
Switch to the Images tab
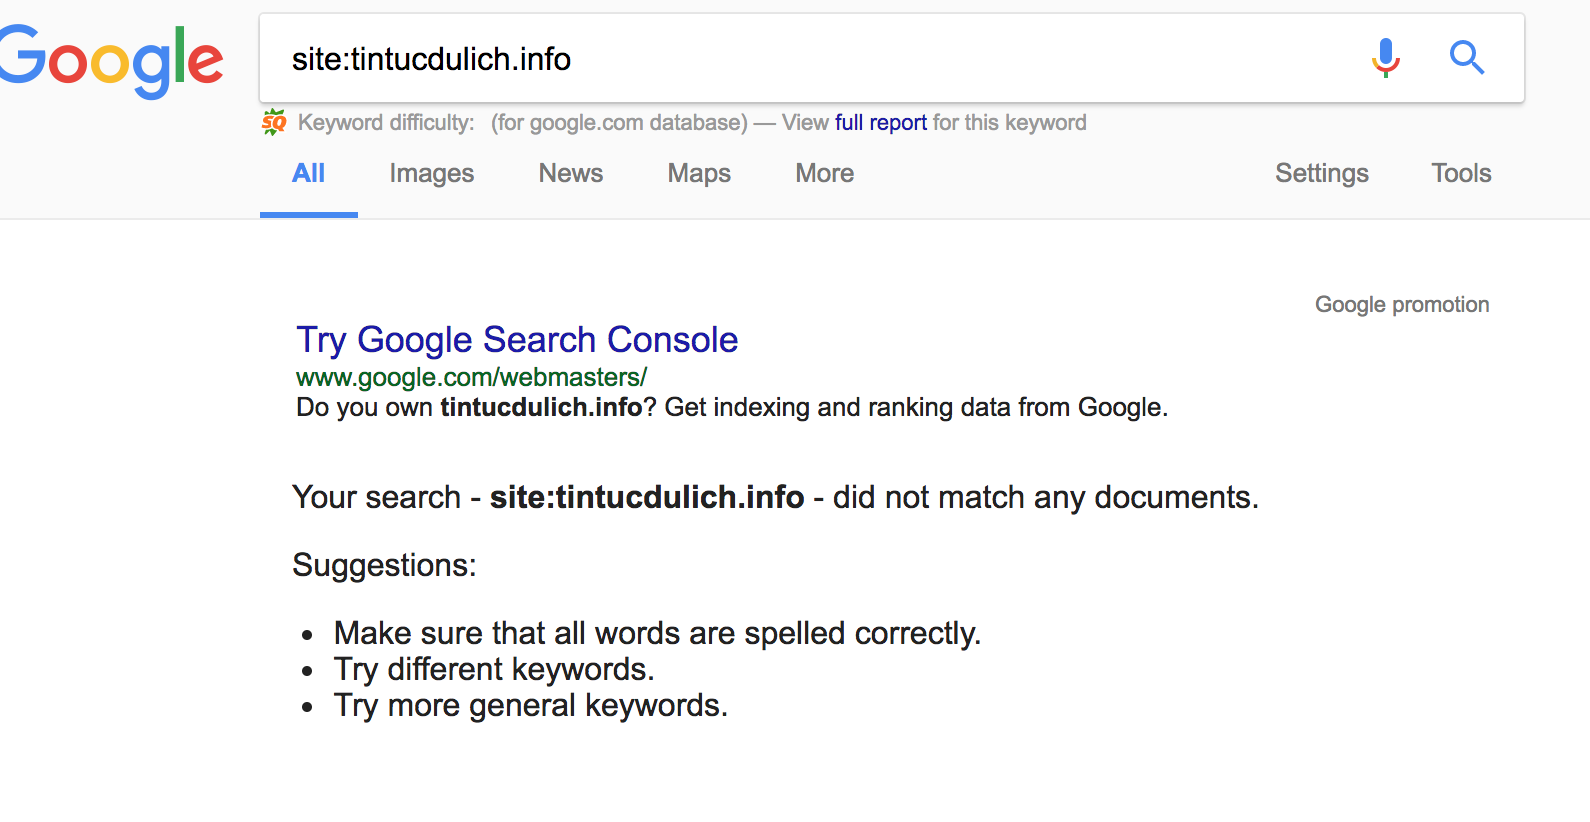click(432, 173)
